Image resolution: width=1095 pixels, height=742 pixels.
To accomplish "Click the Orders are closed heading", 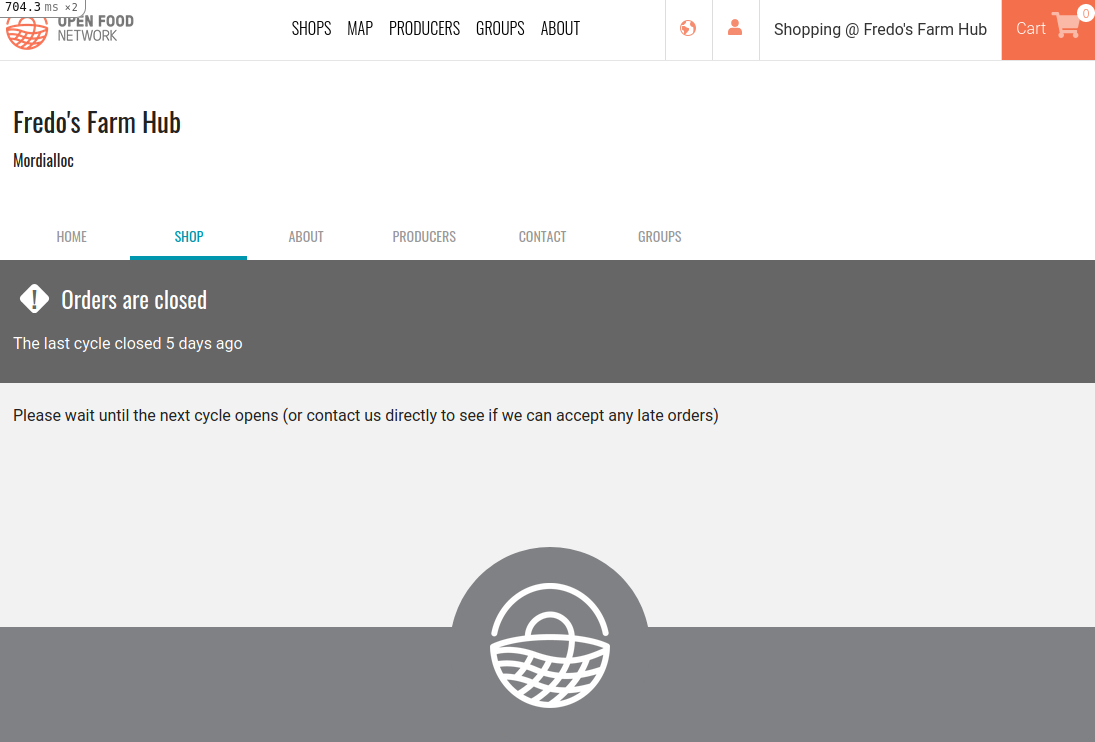I will (134, 300).
